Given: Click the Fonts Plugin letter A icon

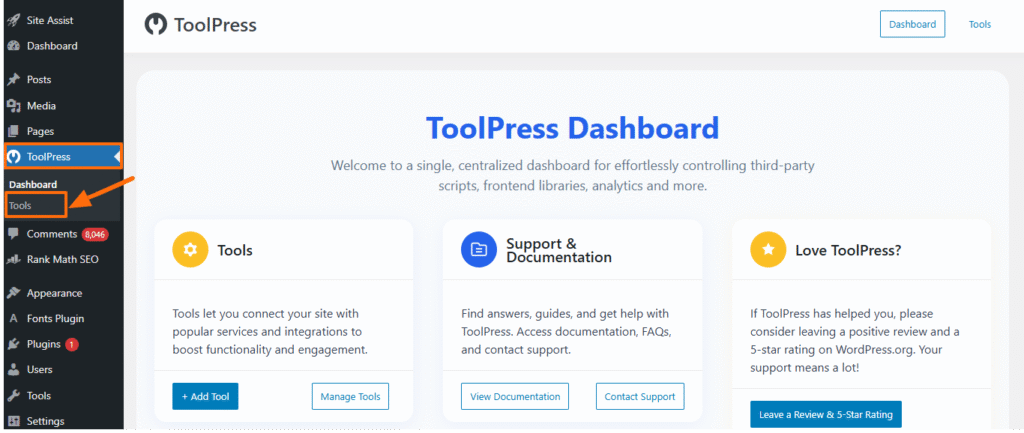Looking at the screenshot, I should 13,319.
